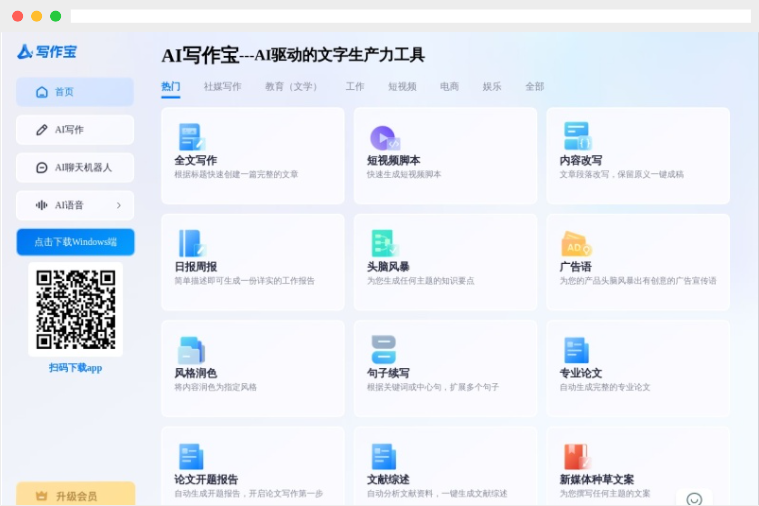Click the 头脑风暴 card title
Image resolution: width=759 pixels, height=506 pixels.
coord(388,267)
